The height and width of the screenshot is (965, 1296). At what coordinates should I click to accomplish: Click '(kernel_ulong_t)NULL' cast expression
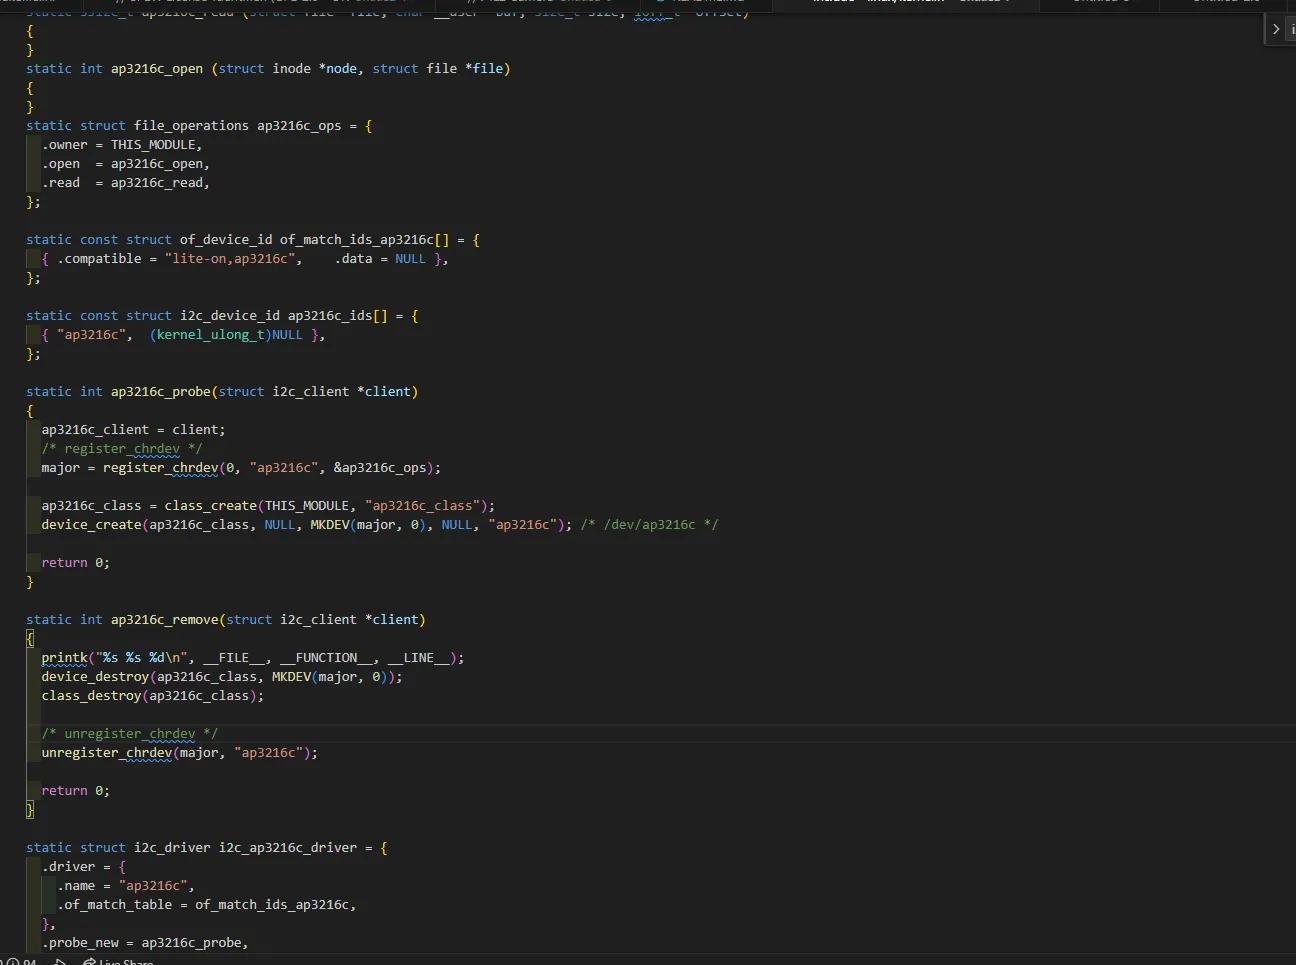226,335
